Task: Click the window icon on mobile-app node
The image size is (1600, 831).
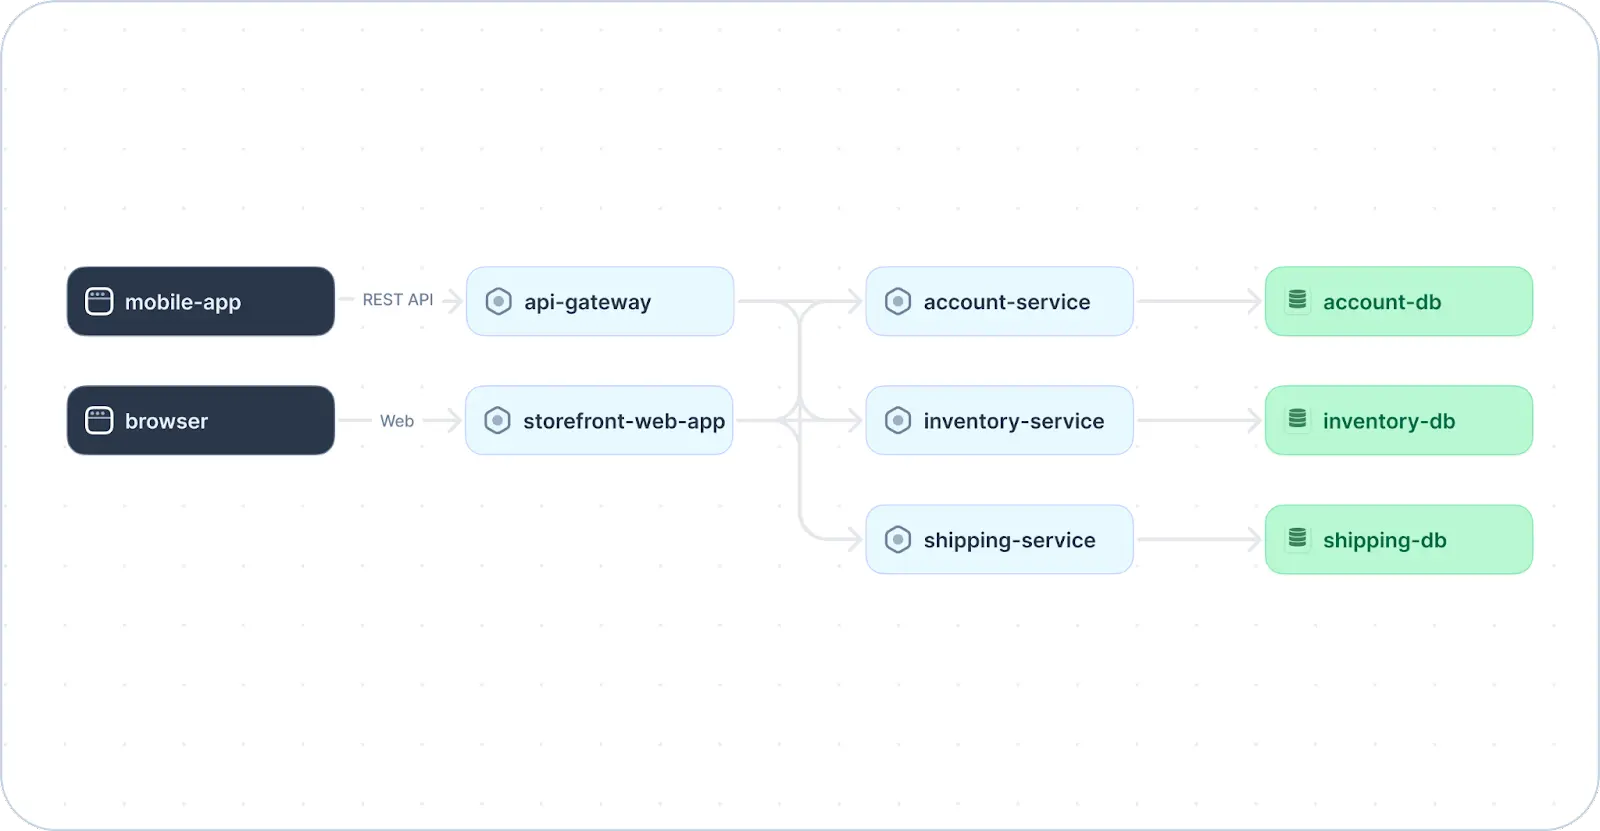Action: pos(99,301)
